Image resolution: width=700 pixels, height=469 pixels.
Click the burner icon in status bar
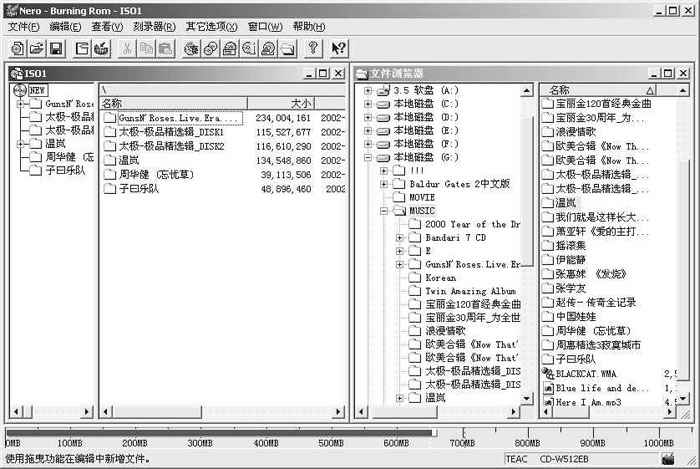tap(668, 459)
